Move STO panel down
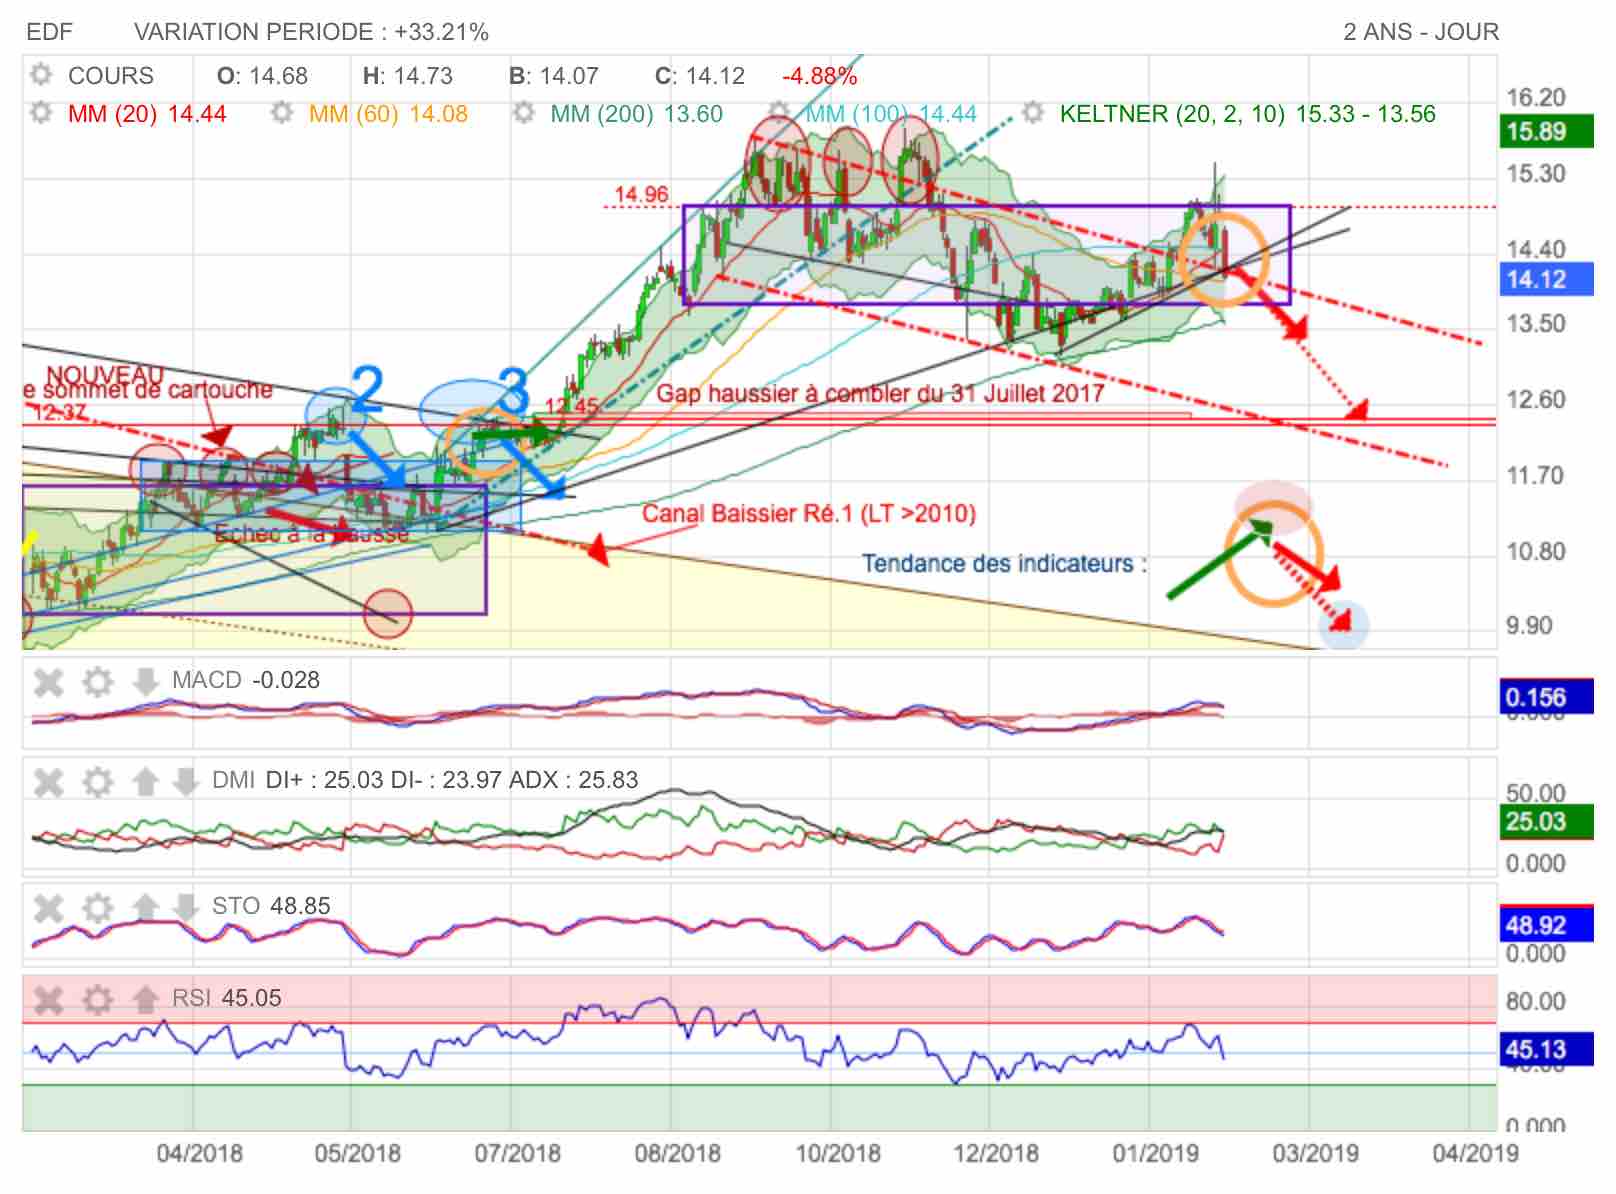 pos(185,907)
